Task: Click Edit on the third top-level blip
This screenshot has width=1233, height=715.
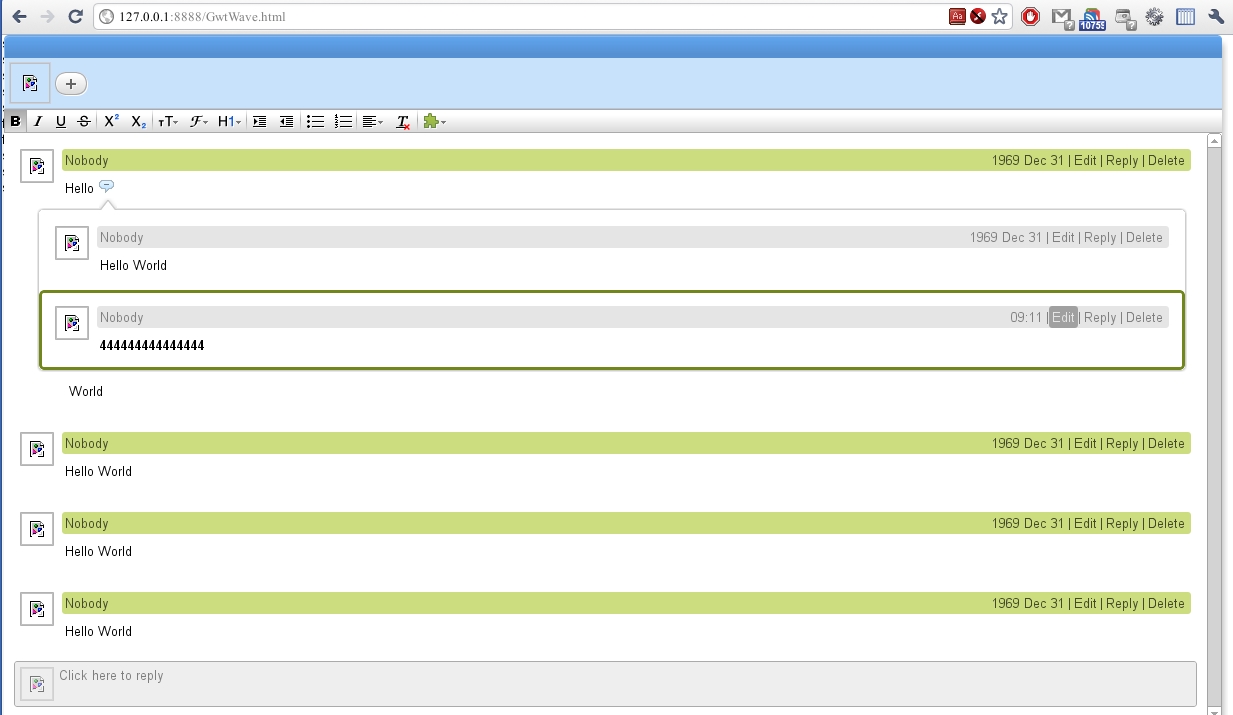Action: 1085,524
